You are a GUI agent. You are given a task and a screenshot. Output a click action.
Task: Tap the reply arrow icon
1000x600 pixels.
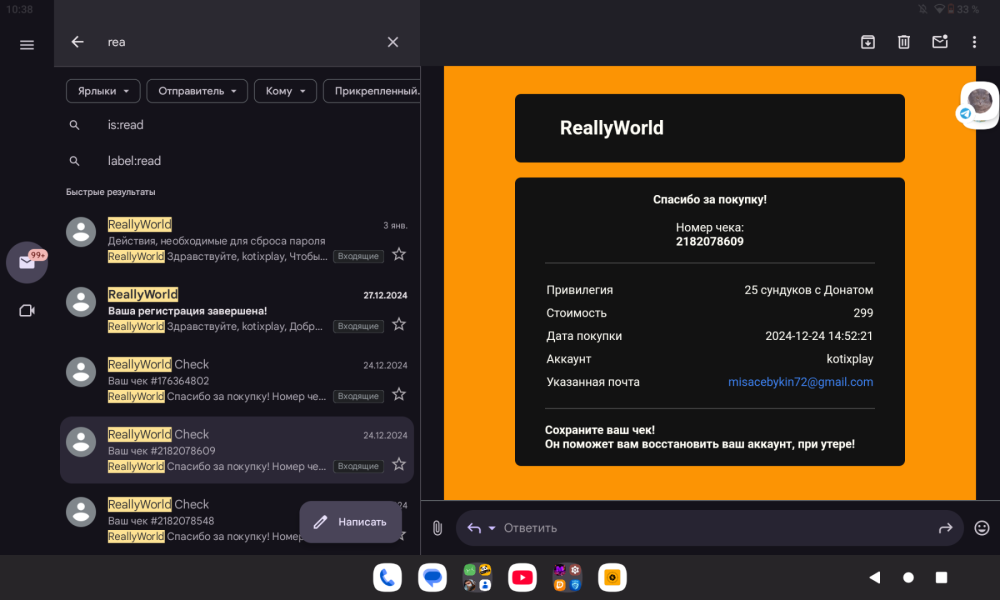pyautogui.click(x=474, y=528)
